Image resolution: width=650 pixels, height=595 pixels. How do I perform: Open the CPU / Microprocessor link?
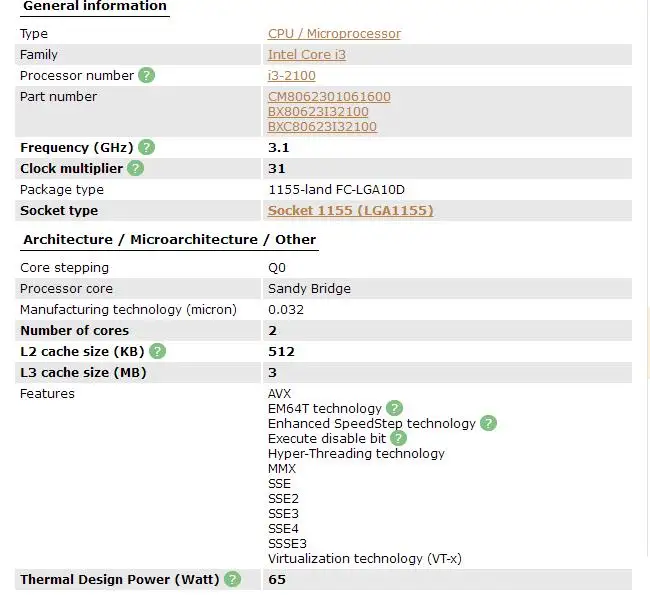coord(334,34)
